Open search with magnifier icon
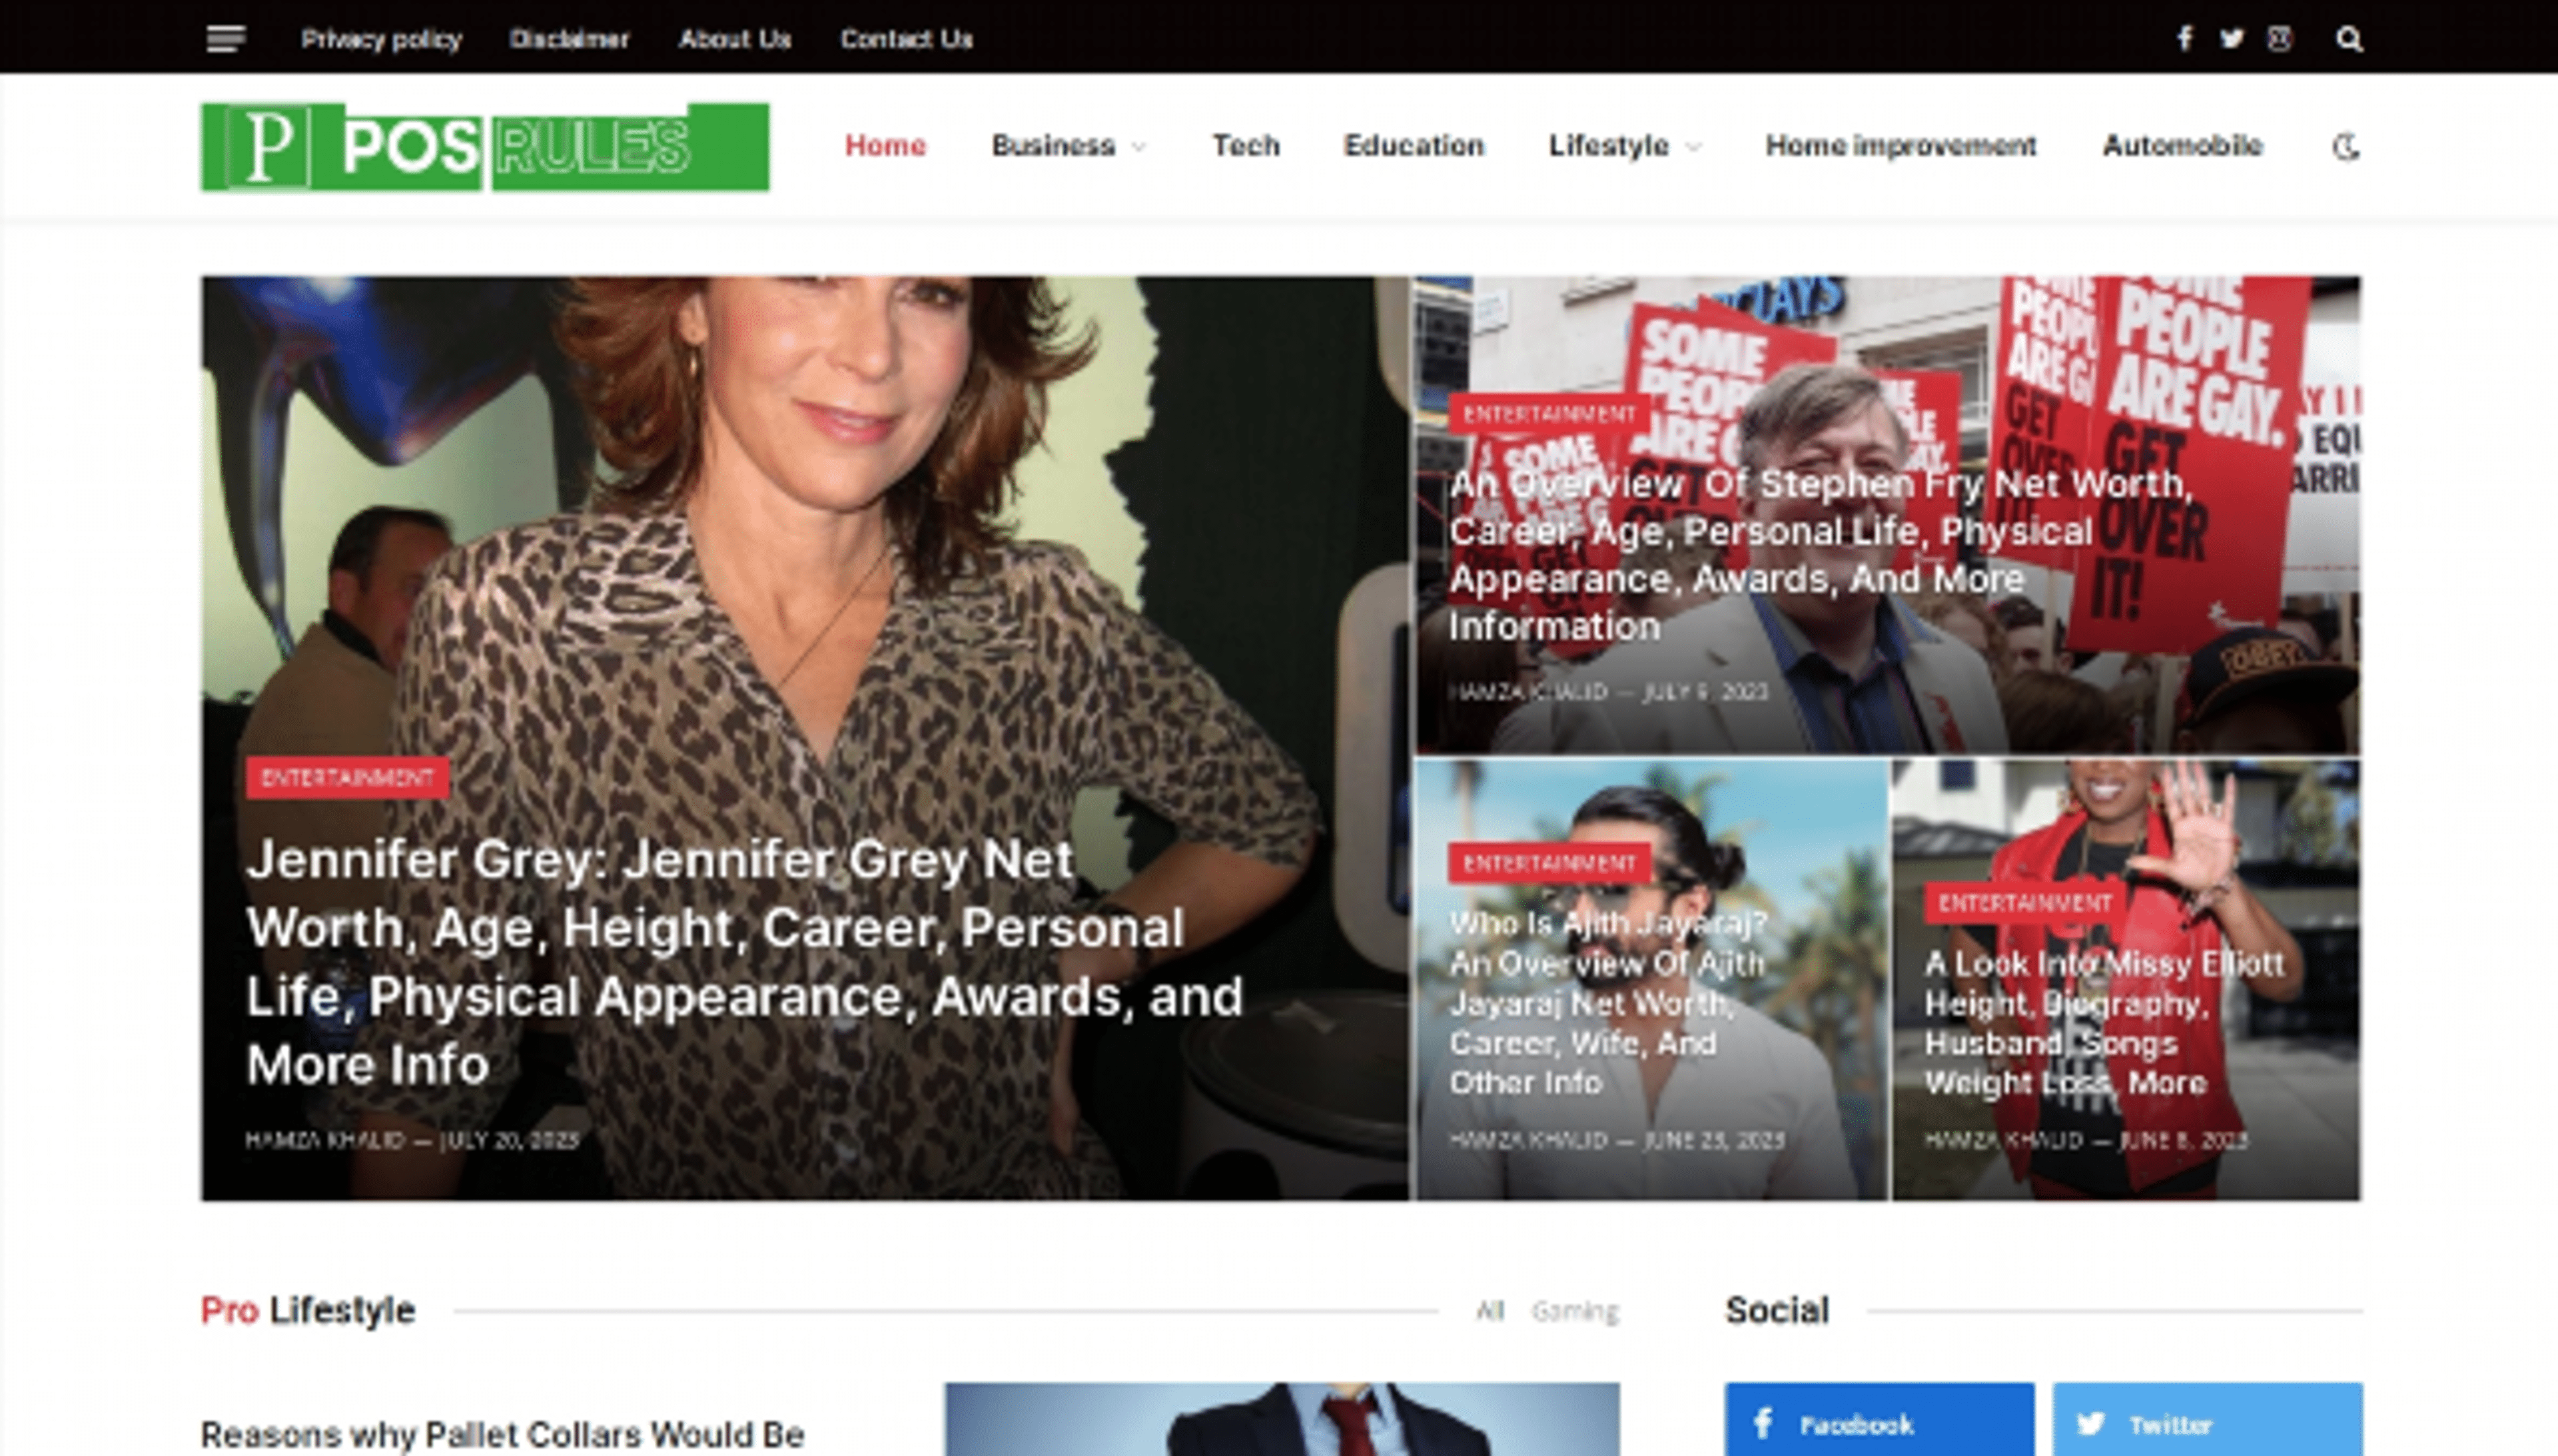The width and height of the screenshot is (2558, 1456). (2349, 39)
